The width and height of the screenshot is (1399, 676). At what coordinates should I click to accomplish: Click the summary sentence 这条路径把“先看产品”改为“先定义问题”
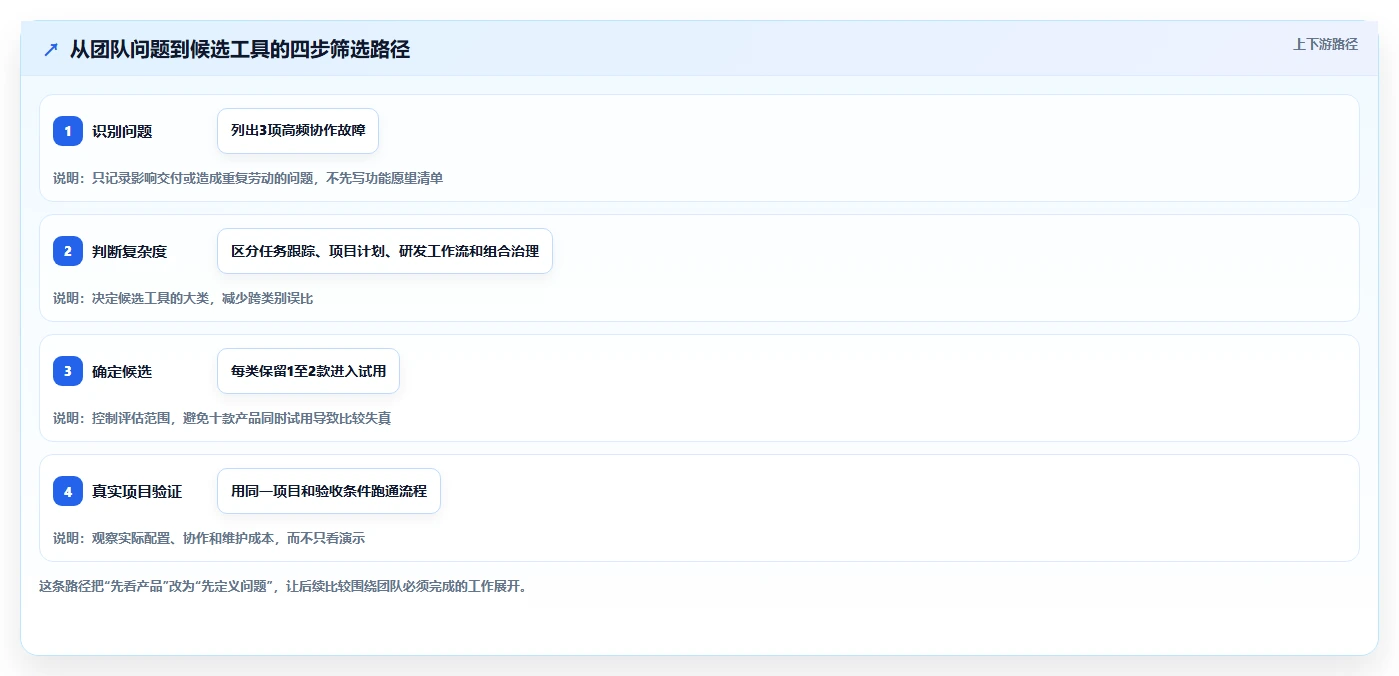pyautogui.click(x=283, y=586)
